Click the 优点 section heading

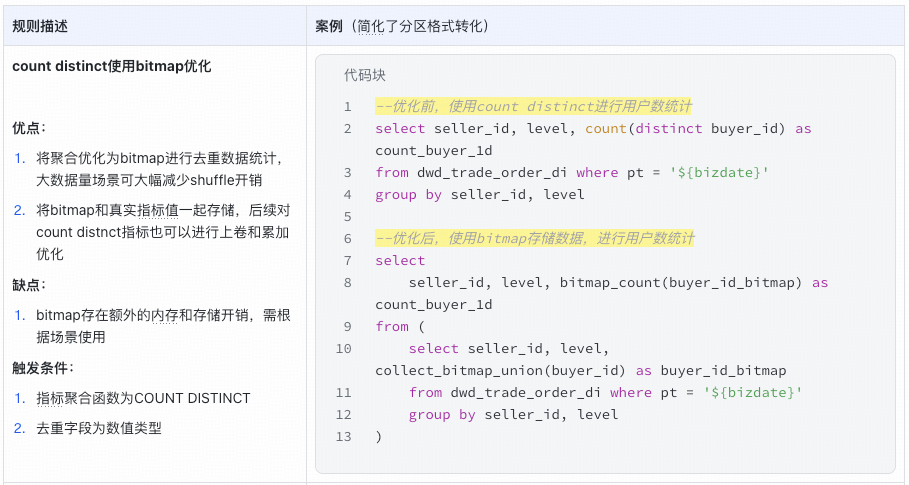click(30, 128)
